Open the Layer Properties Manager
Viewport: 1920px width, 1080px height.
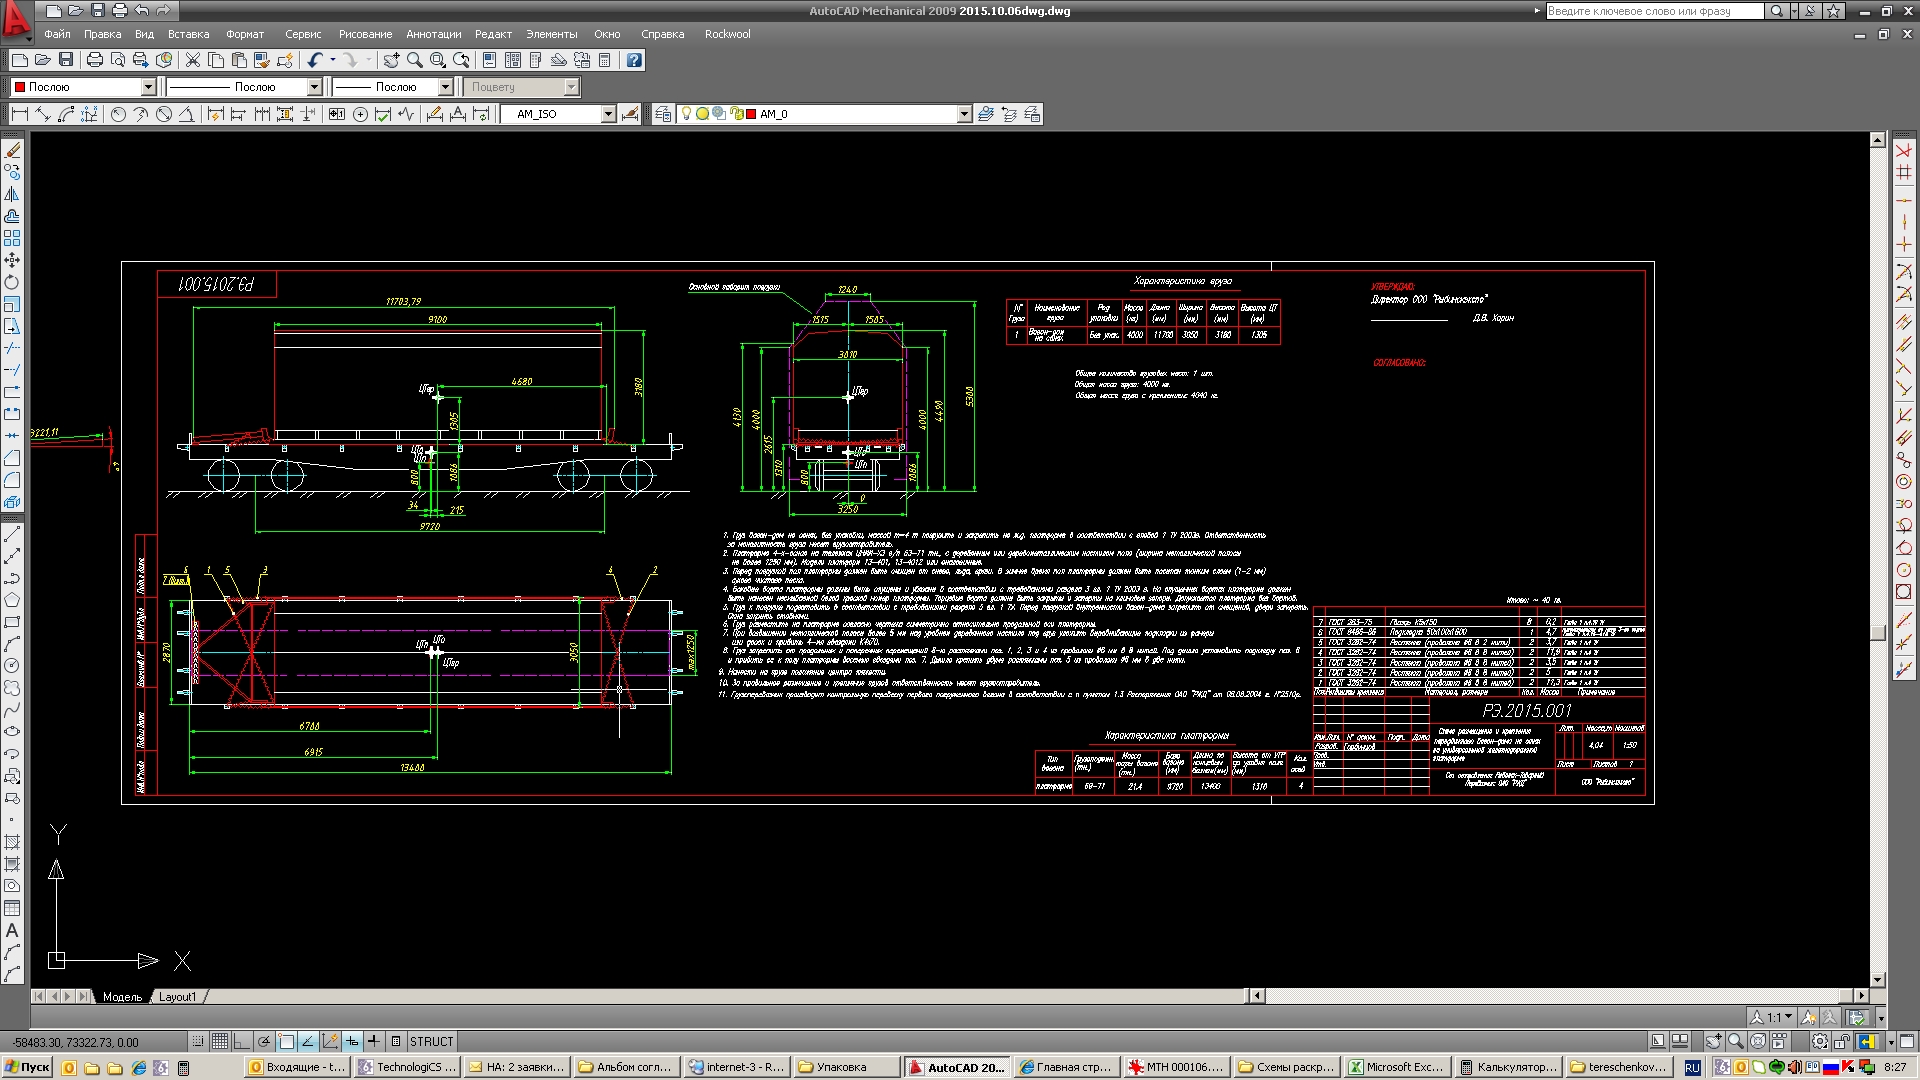[x=662, y=114]
